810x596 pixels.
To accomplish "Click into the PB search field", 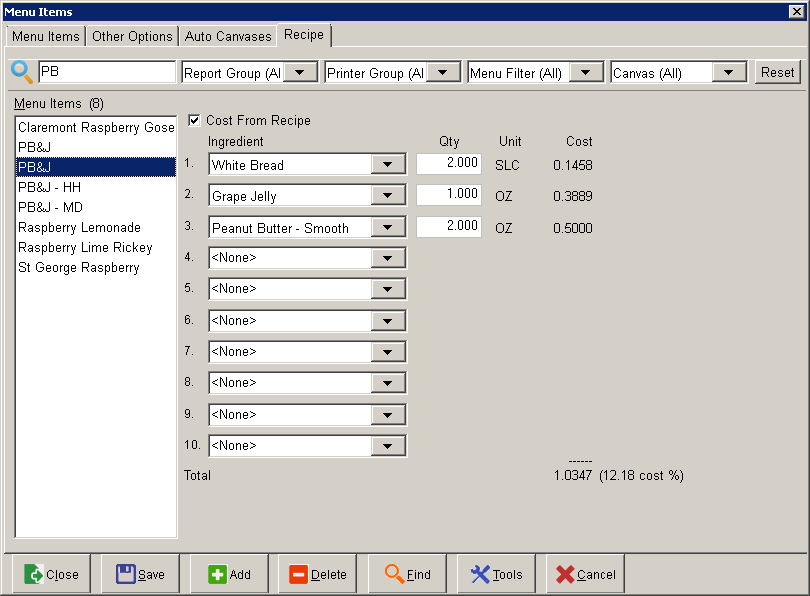I will [107, 72].
